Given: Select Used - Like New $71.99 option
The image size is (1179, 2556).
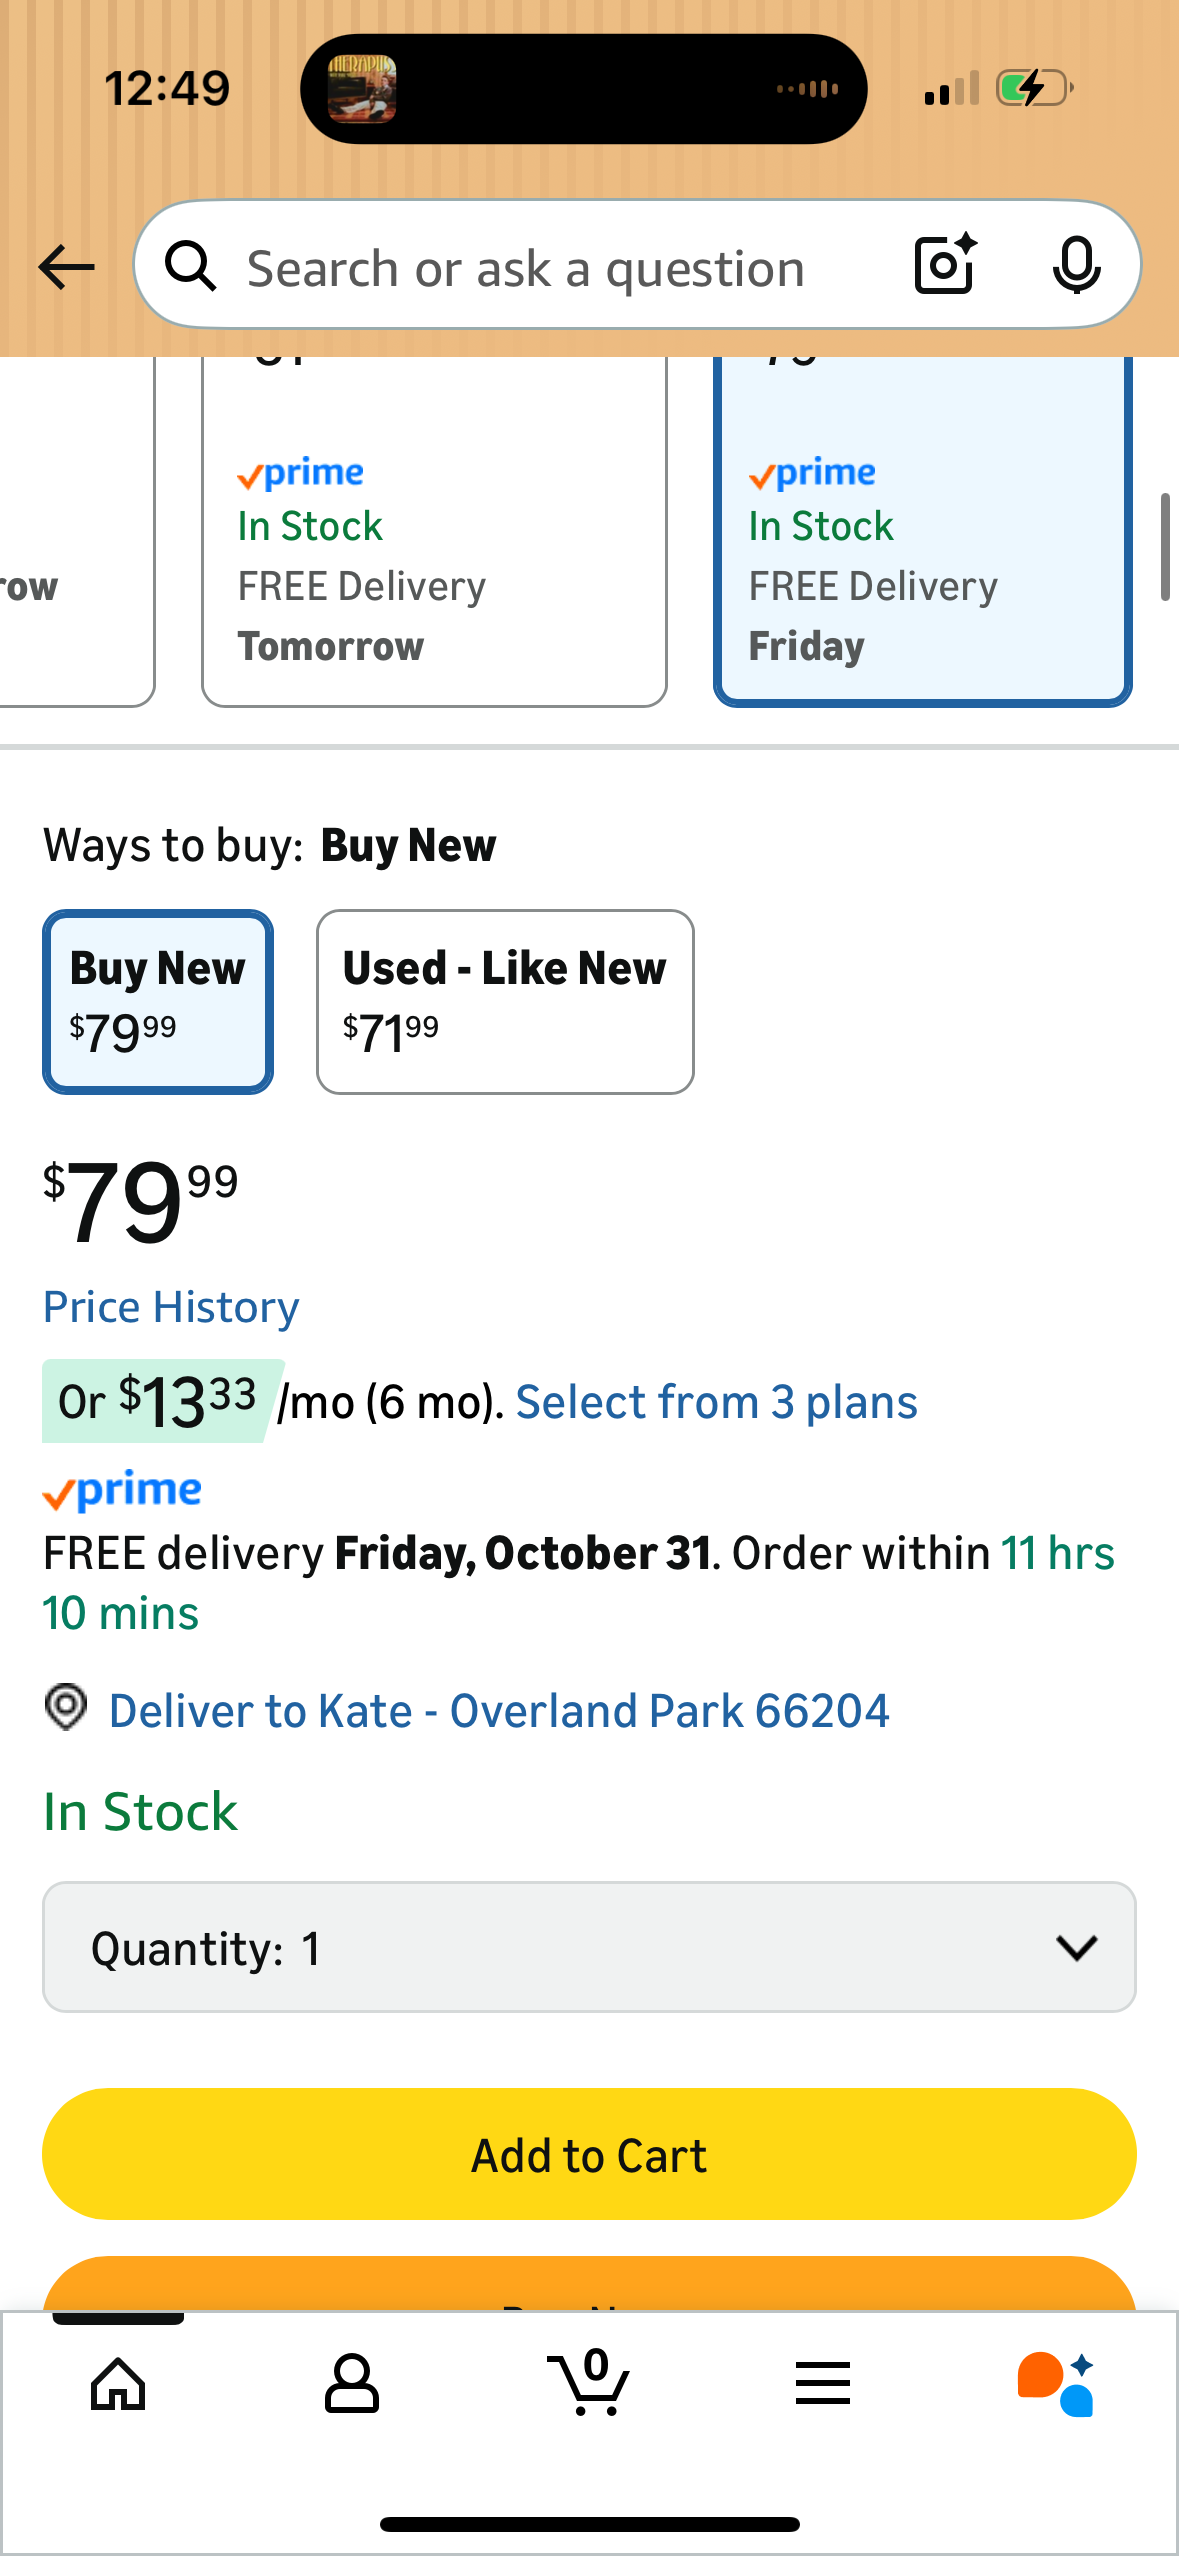Looking at the screenshot, I should (505, 1001).
